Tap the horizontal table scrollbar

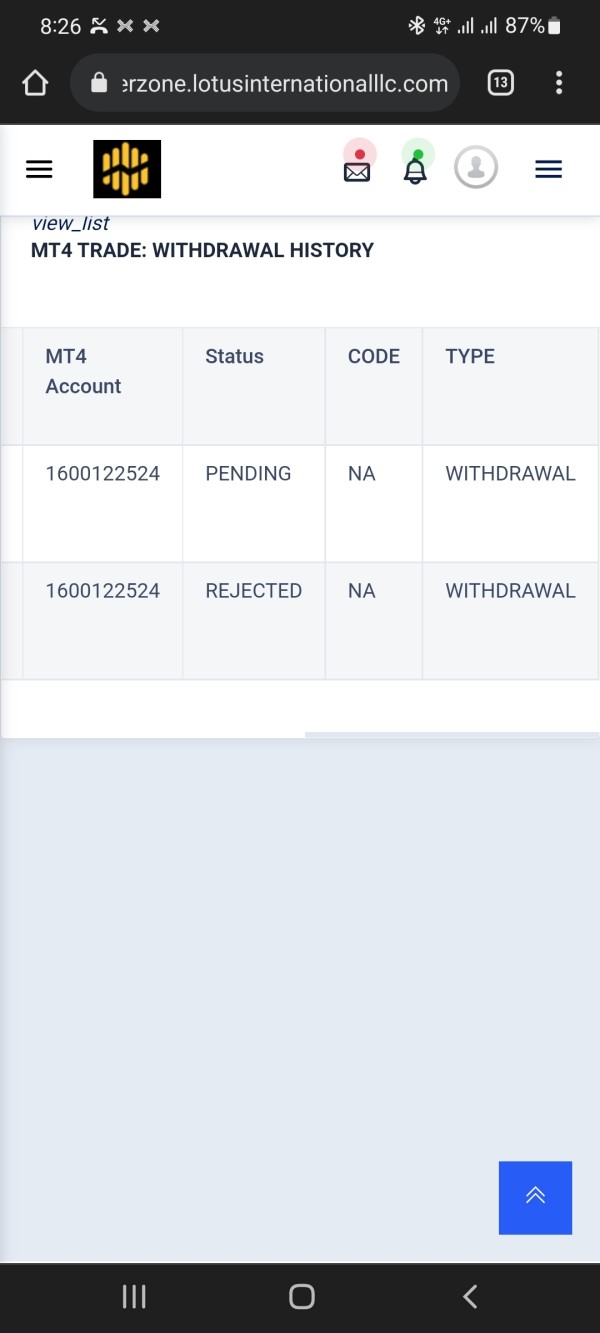[452, 734]
